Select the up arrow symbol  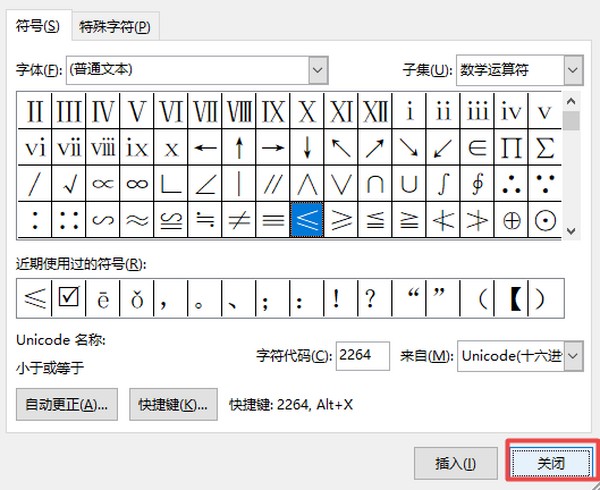[x=239, y=147]
